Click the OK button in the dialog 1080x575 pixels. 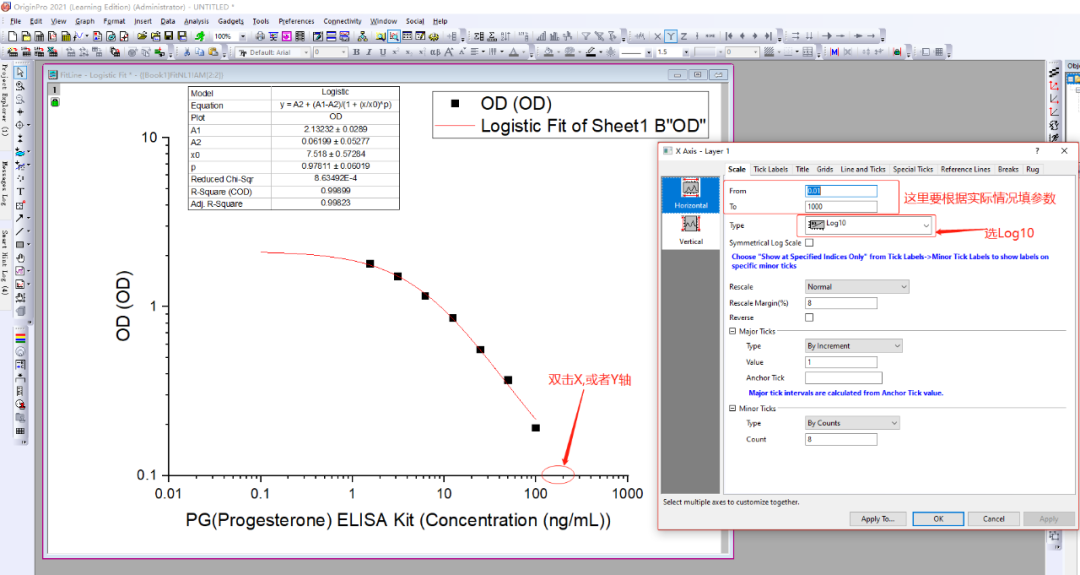[x=938, y=519]
